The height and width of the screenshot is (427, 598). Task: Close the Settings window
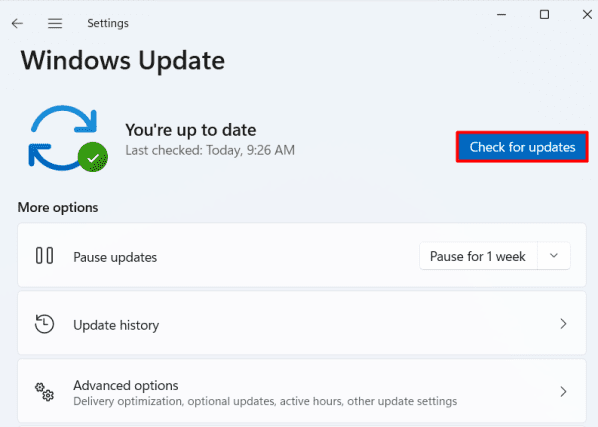[587, 14]
